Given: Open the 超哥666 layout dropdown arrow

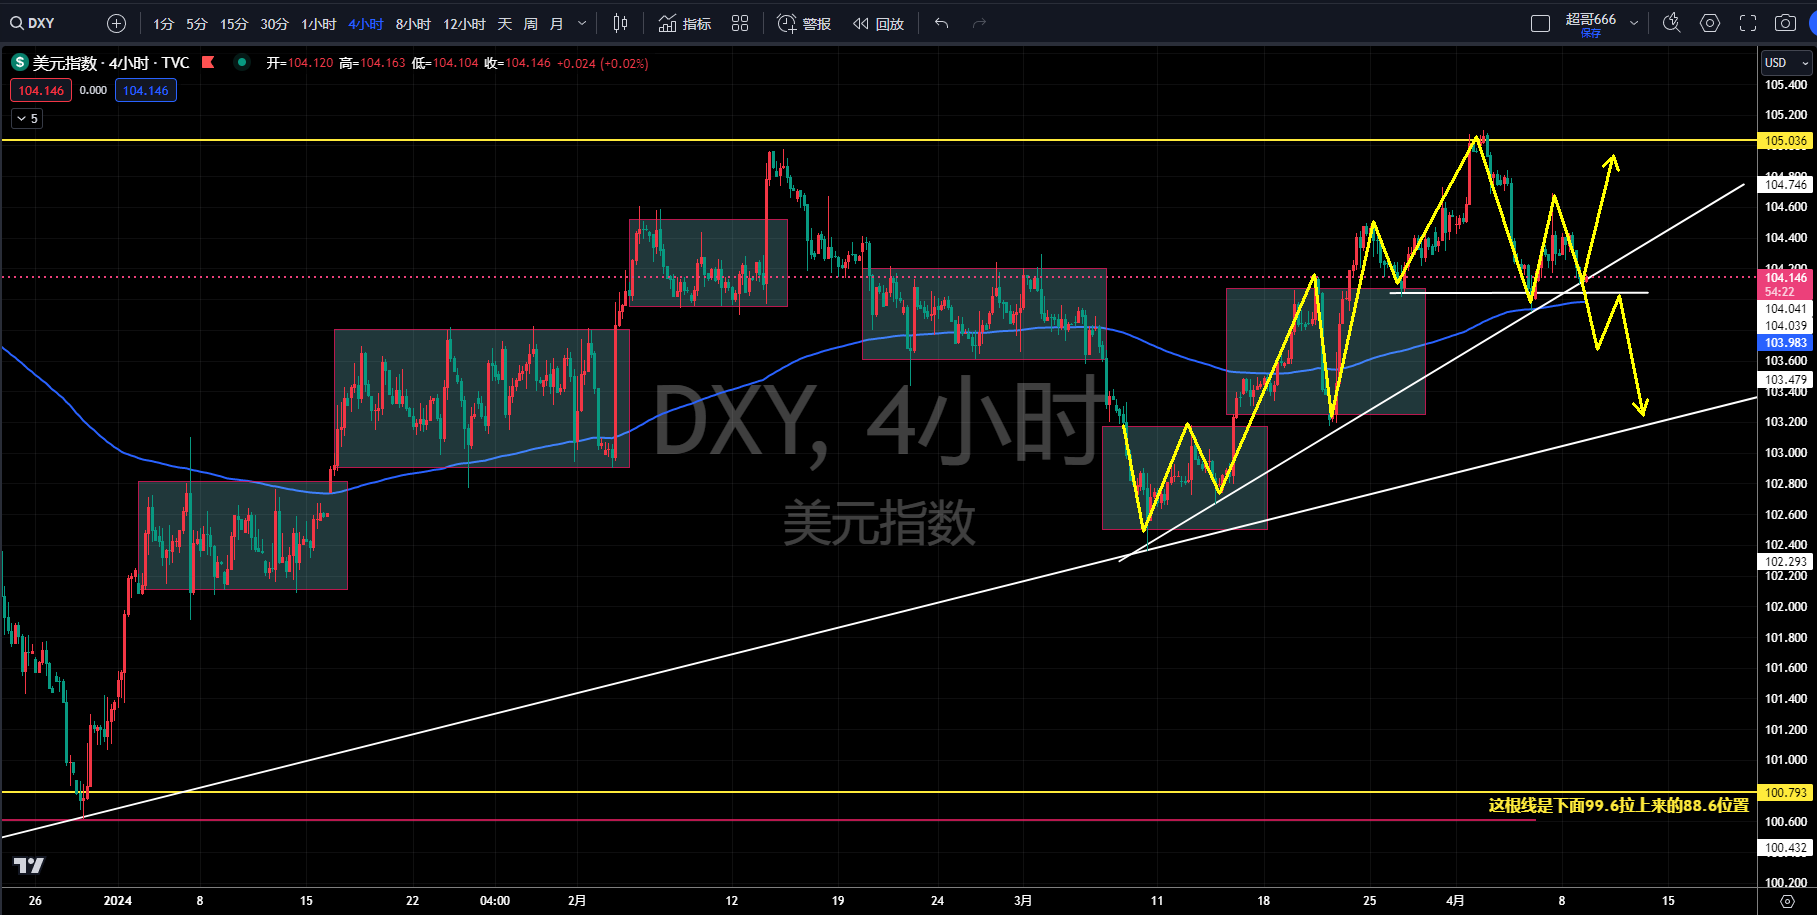Looking at the screenshot, I should [x=1634, y=23].
